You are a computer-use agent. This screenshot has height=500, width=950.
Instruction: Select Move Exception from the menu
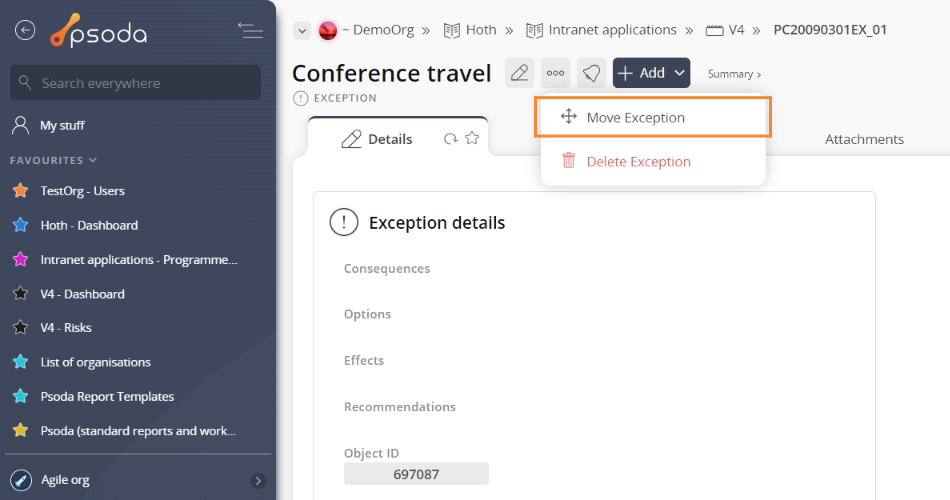pos(635,117)
